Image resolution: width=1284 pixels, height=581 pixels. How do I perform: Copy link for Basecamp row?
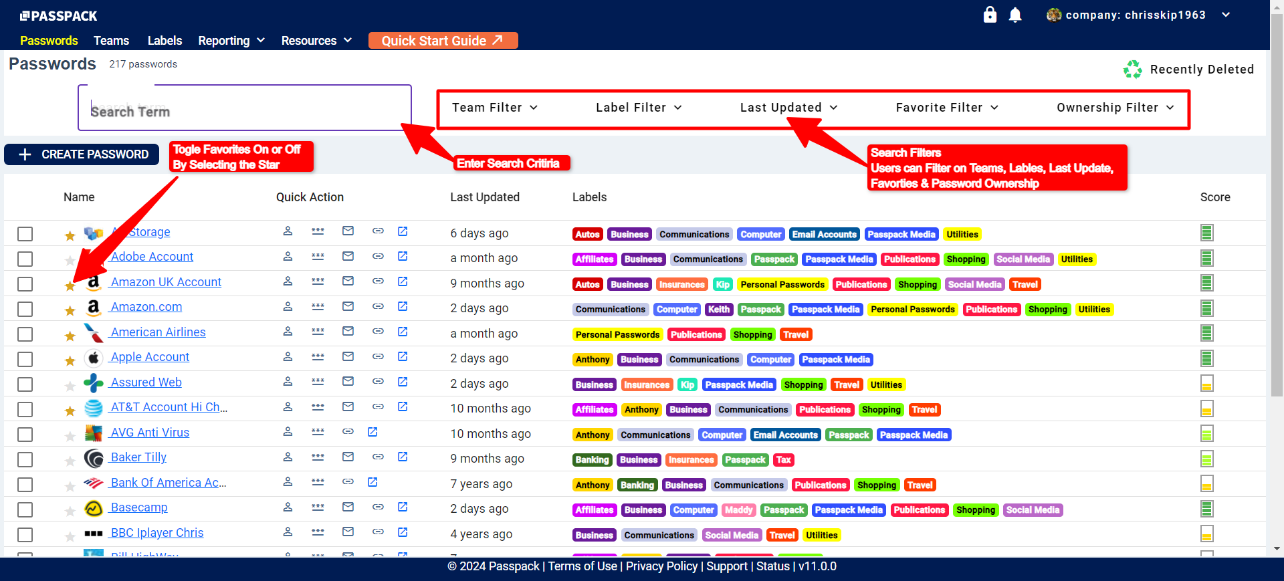(x=378, y=506)
